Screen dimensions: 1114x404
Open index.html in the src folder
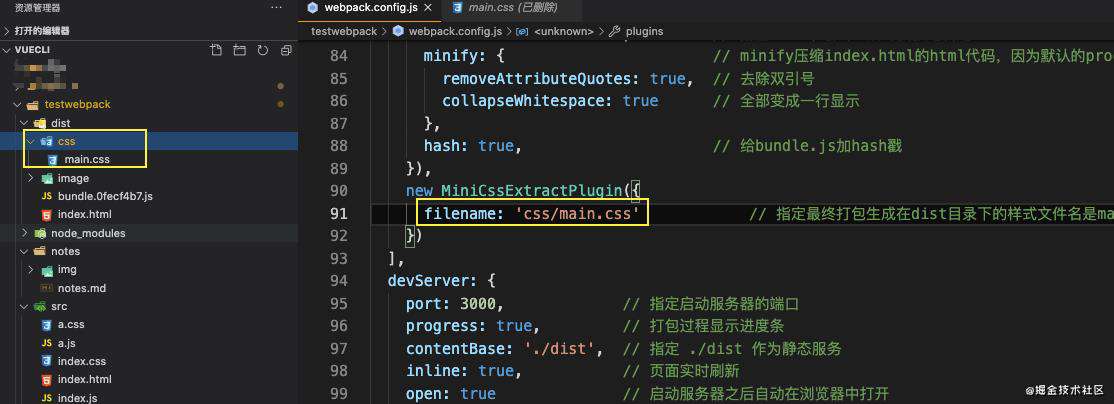85,380
